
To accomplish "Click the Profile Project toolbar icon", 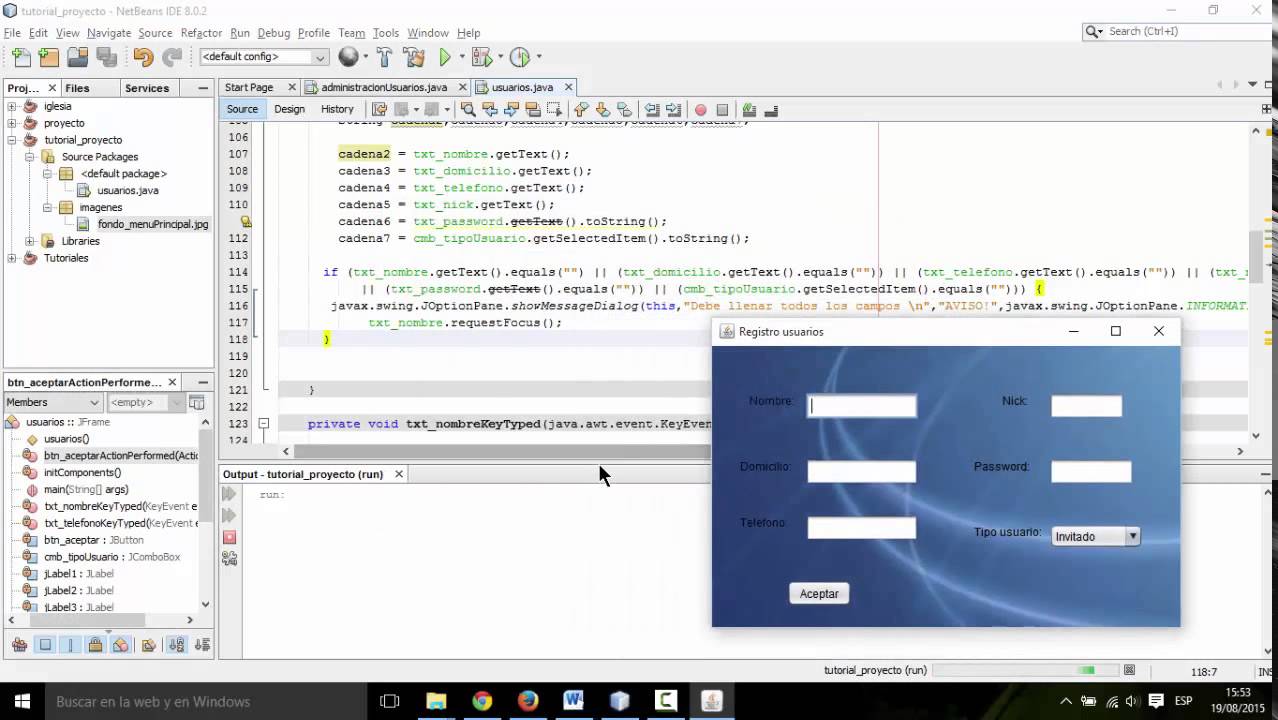I will (519, 57).
